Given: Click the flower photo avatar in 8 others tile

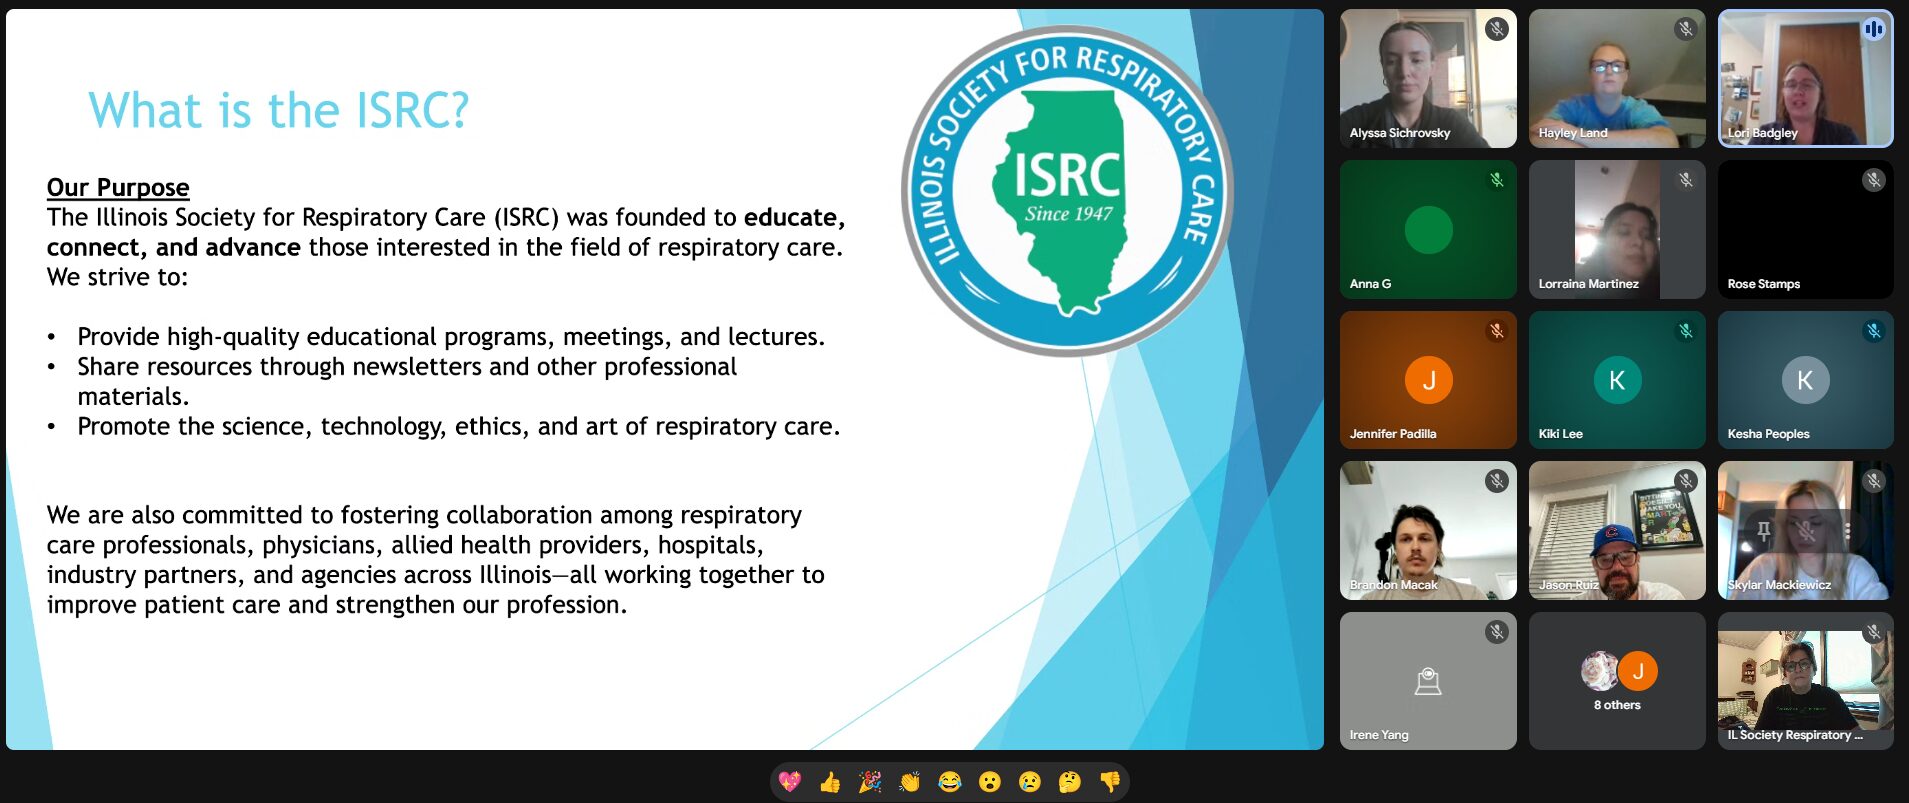Looking at the screenshot, I should tap(1599, 671).
